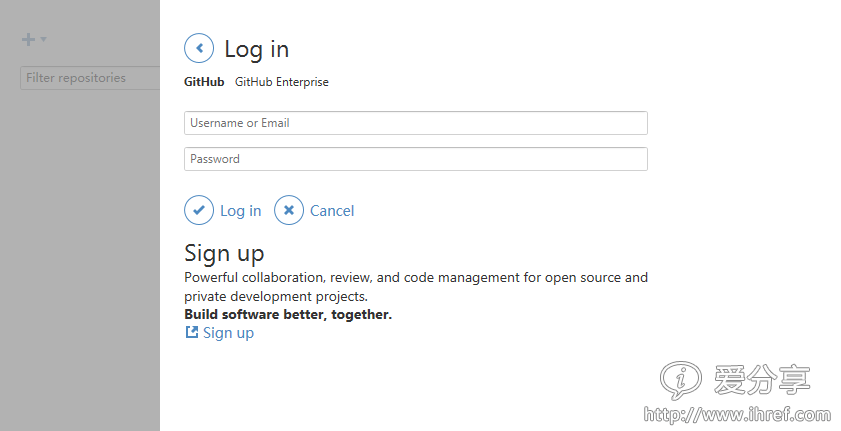Click the Cancel button text
Viewport: 841px width, 431px height.
coord(332,211)
